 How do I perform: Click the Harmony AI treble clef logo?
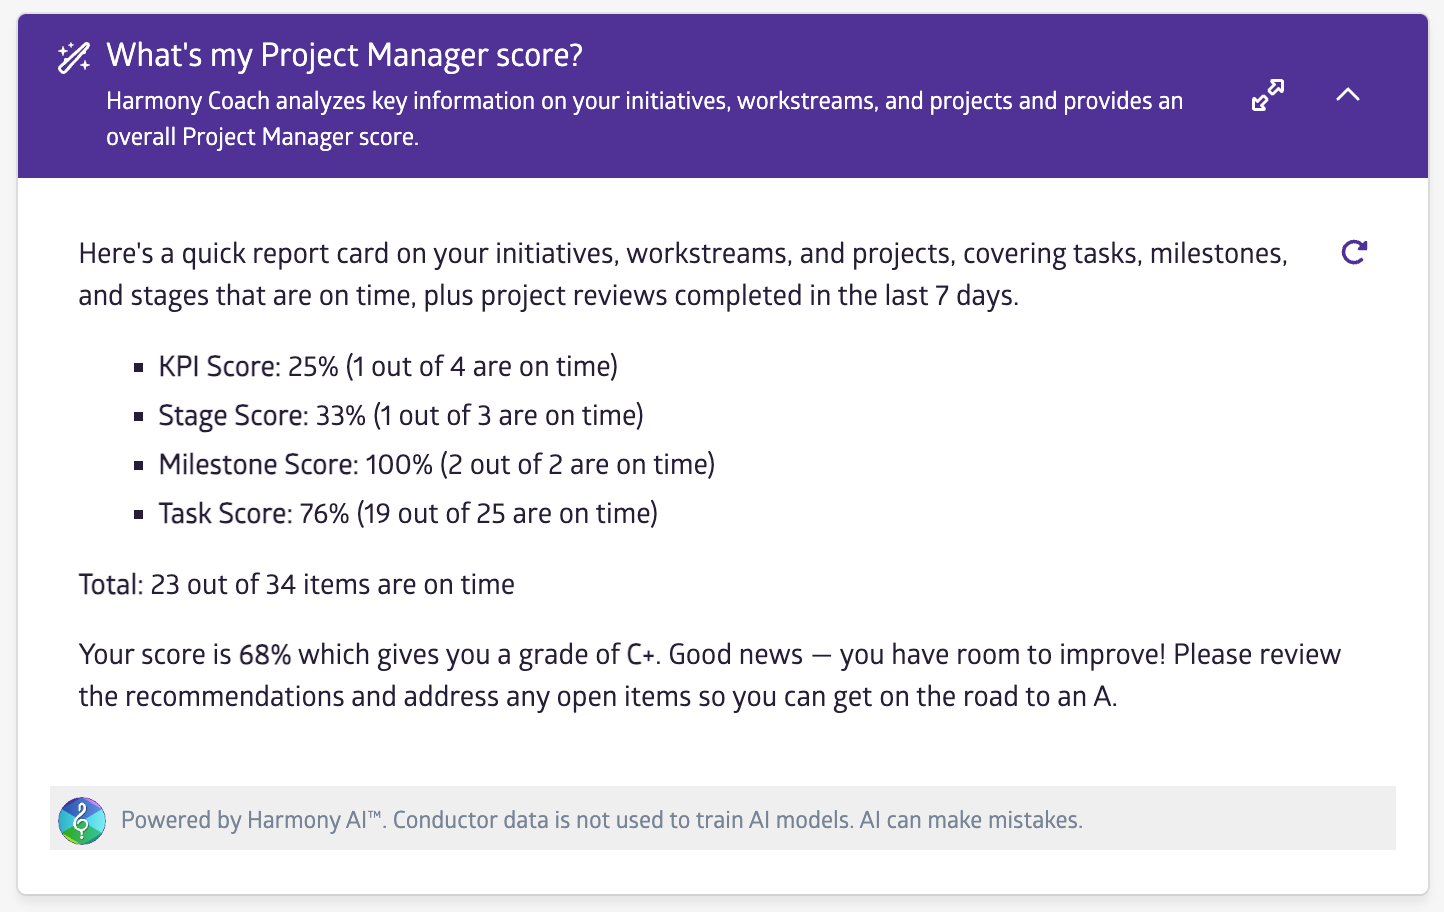pos(82,821)
